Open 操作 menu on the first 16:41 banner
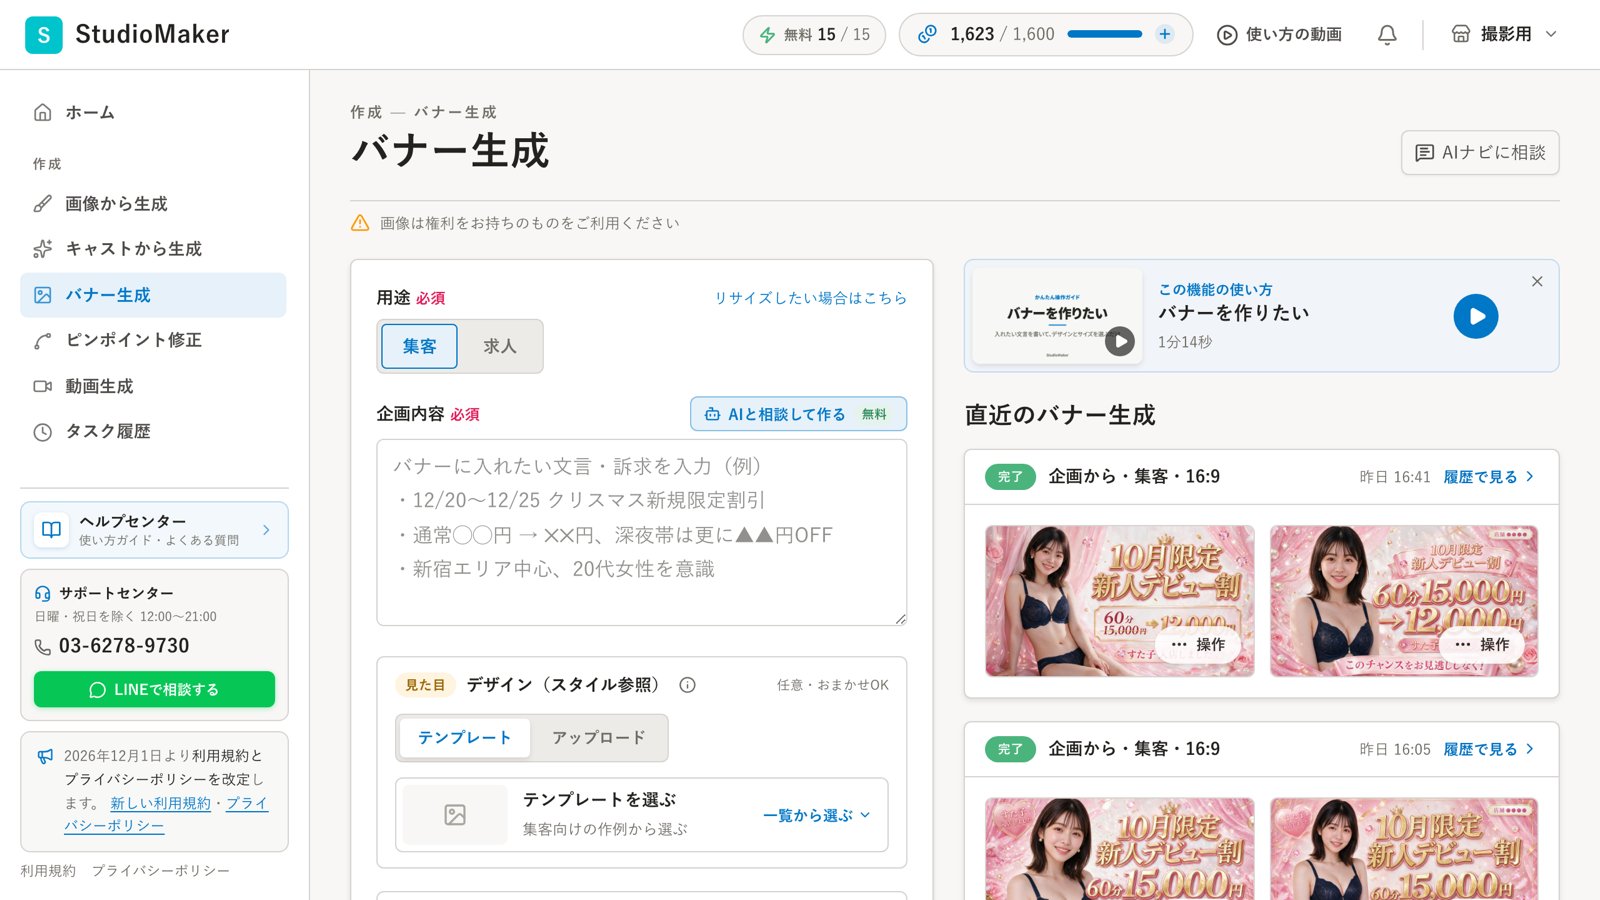The height and width of the screenshot is (900, 1600). 1198,644
